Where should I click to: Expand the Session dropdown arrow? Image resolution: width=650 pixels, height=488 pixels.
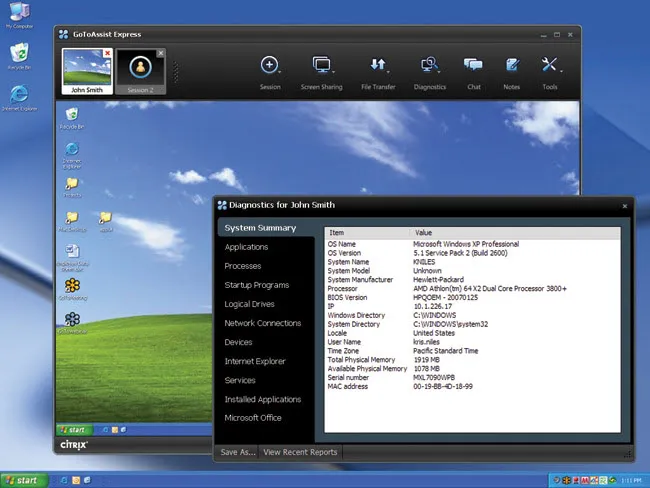tap(280, 72)
